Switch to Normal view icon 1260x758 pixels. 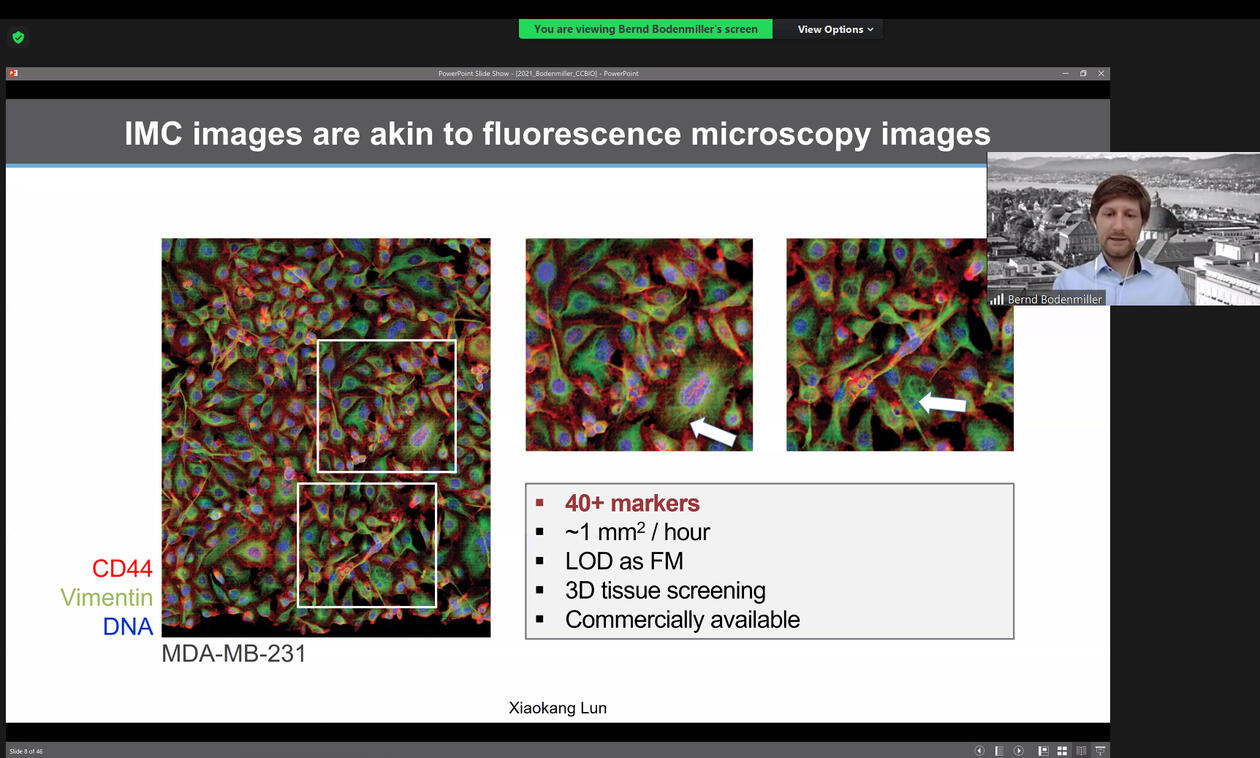(1043, 751)
